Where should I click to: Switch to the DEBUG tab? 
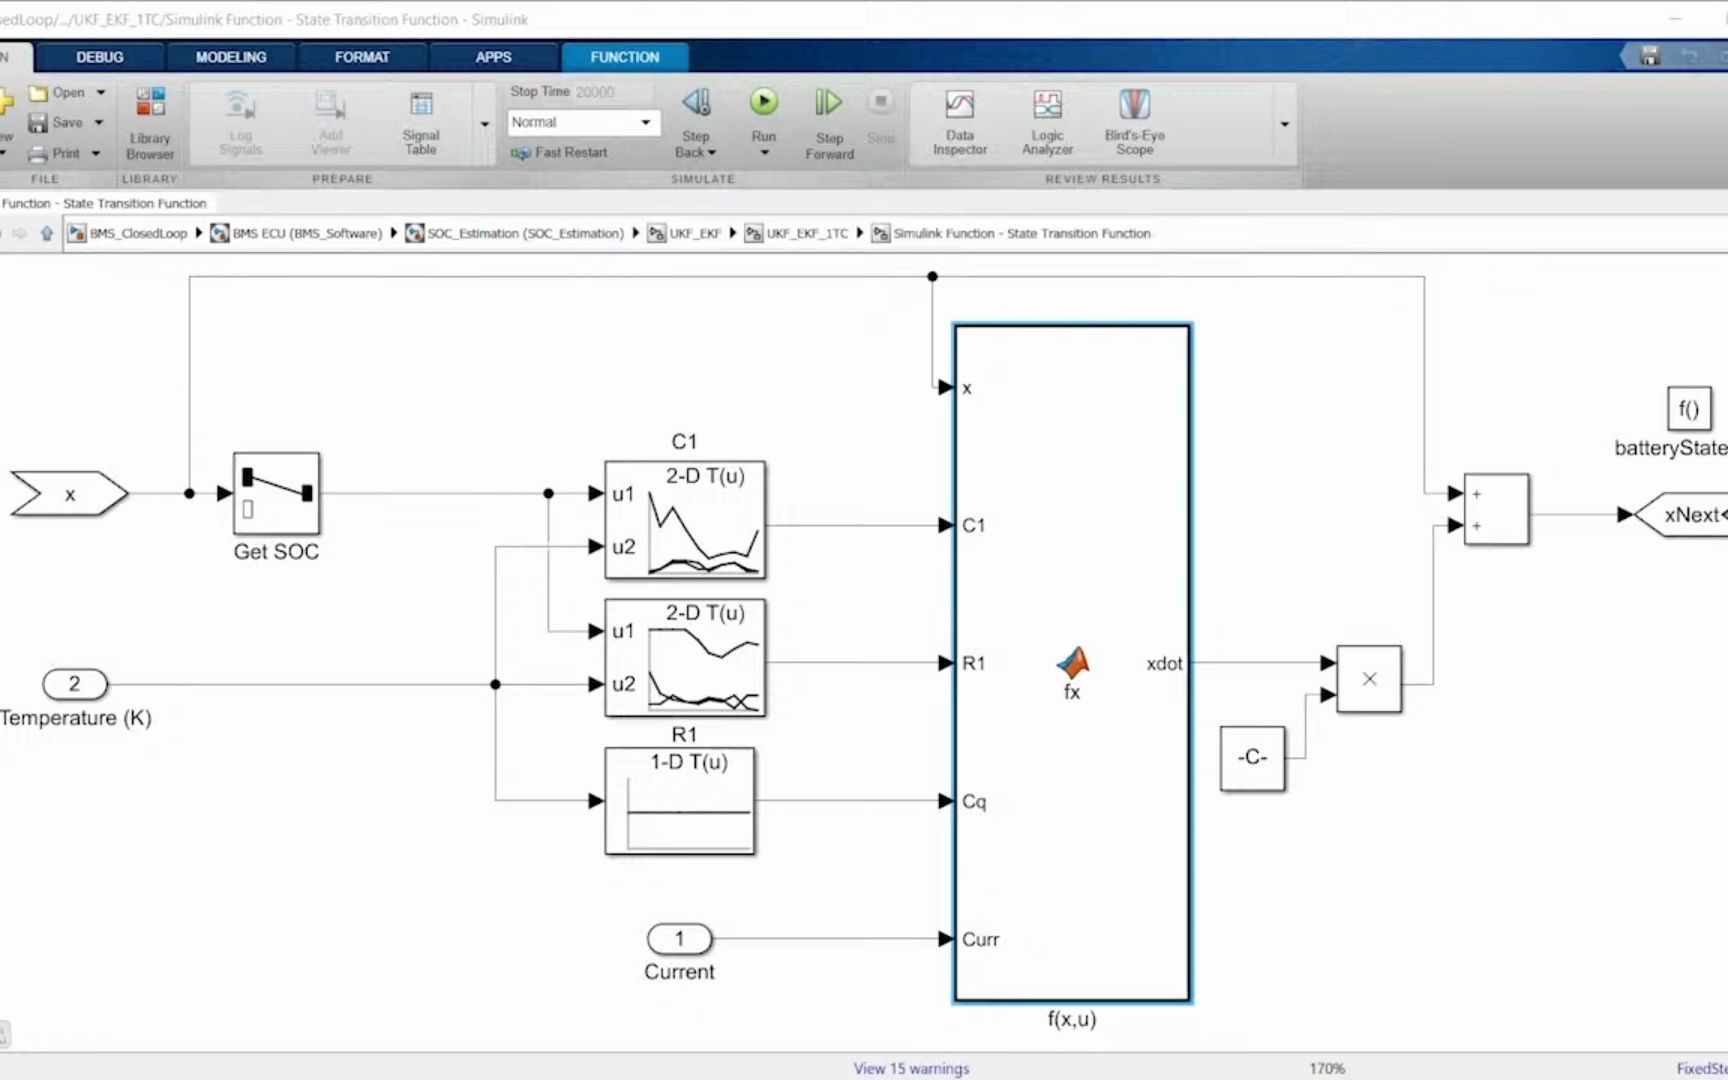point(100,57)
